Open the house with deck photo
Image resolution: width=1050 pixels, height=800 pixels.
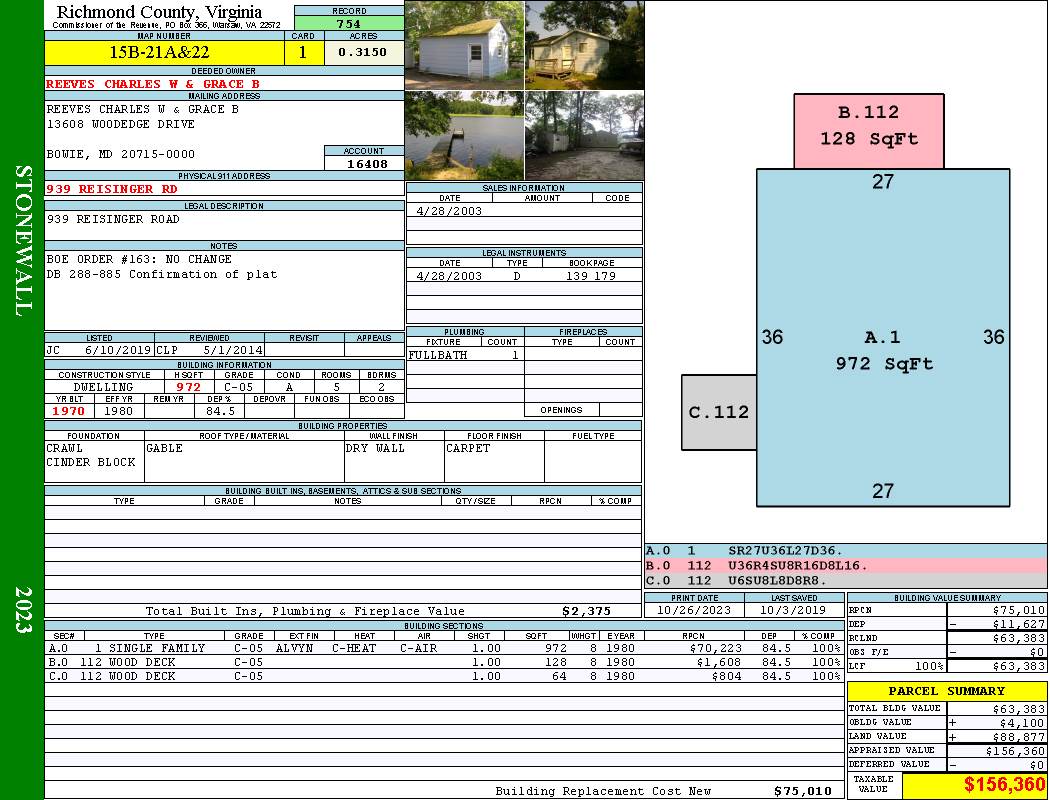(x=585, y=46)
